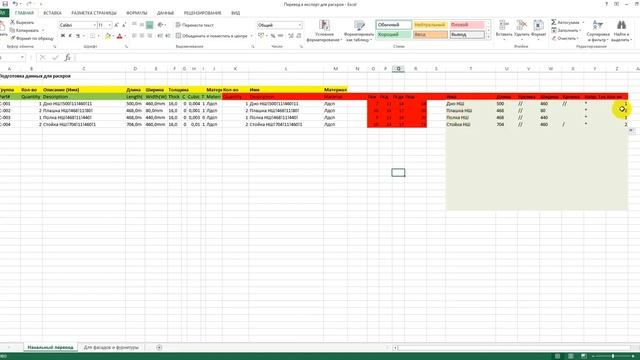
Task: Align text left in the cell
Action: [134, 36]
